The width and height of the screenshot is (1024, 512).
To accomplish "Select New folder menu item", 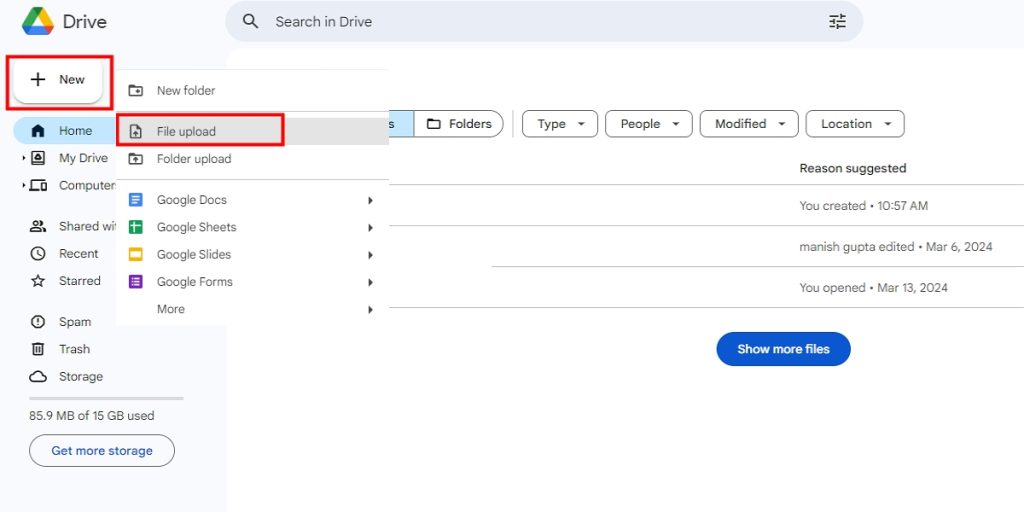I will click(252, 91).
